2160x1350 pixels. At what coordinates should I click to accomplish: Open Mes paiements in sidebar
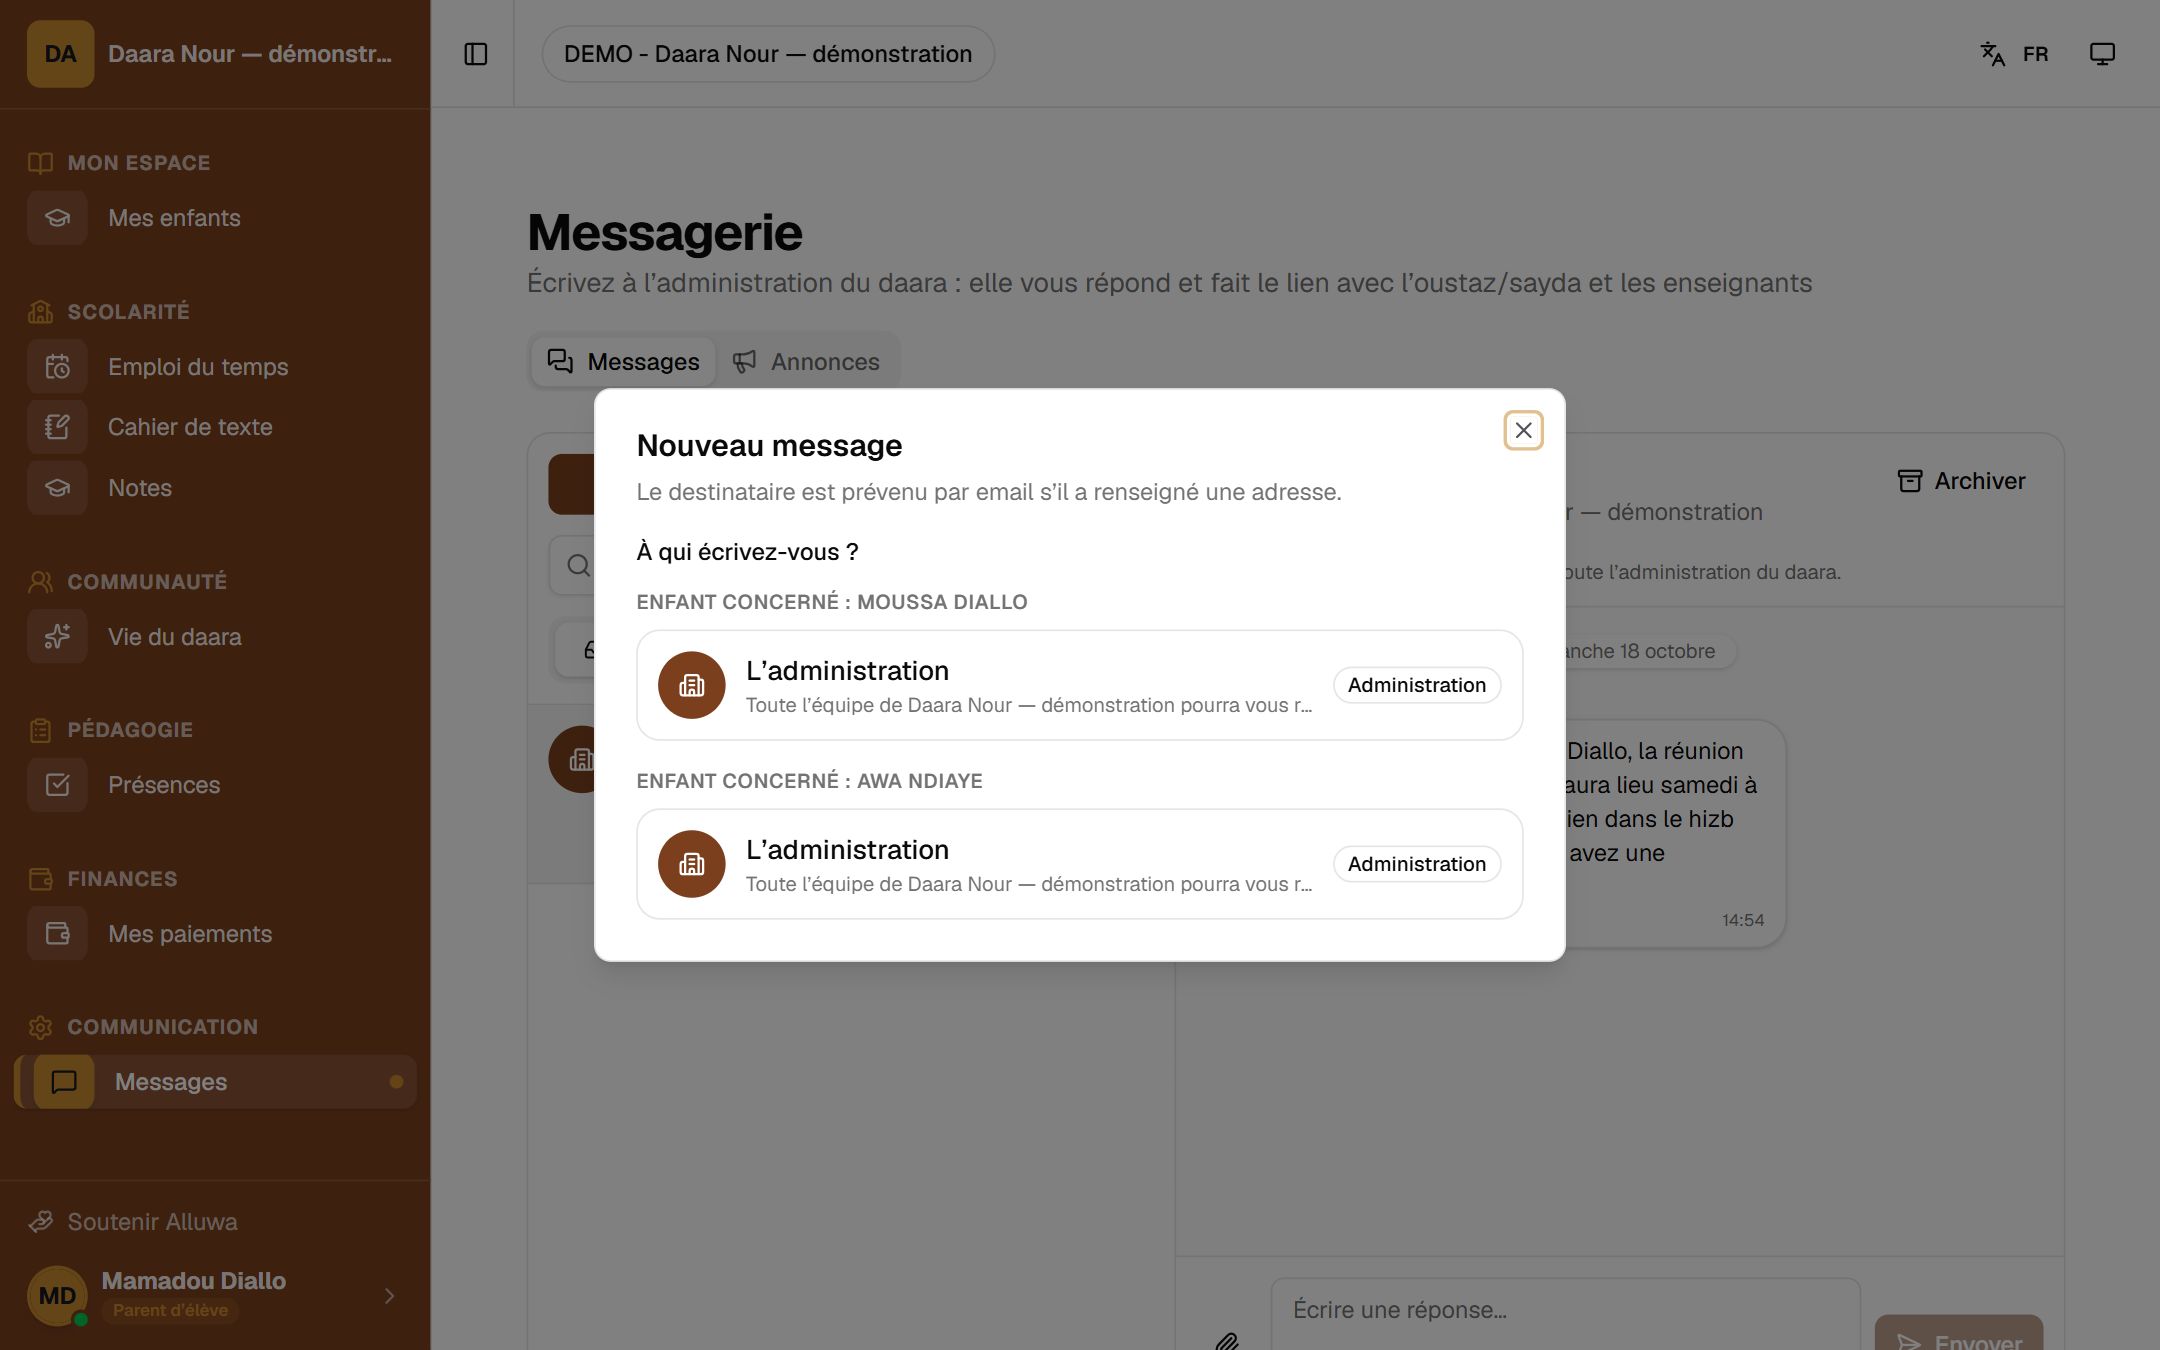[x=215, y=934]
